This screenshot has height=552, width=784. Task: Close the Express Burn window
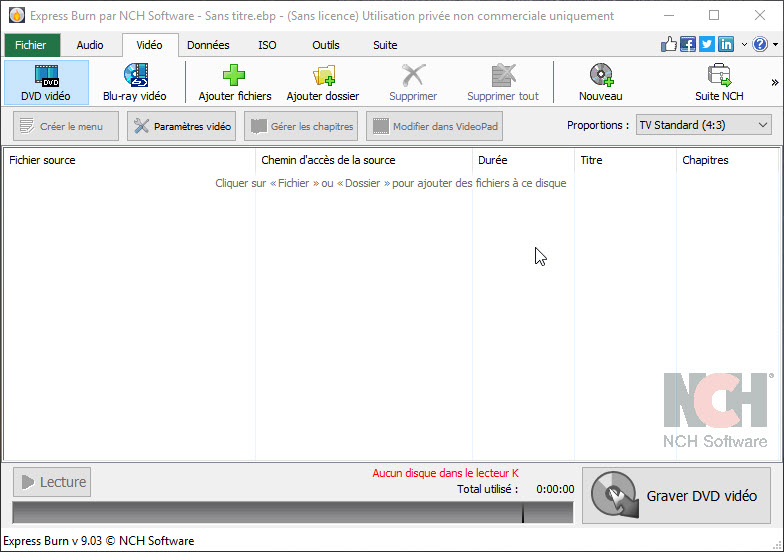[760, 16]
